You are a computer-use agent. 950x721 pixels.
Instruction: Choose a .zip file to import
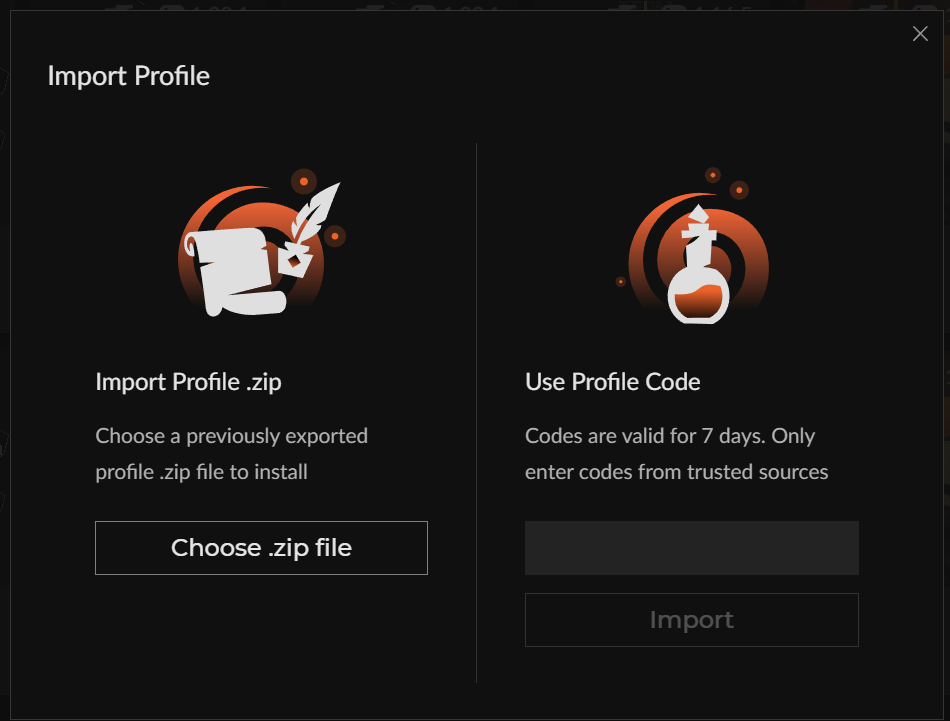point(261,548)
